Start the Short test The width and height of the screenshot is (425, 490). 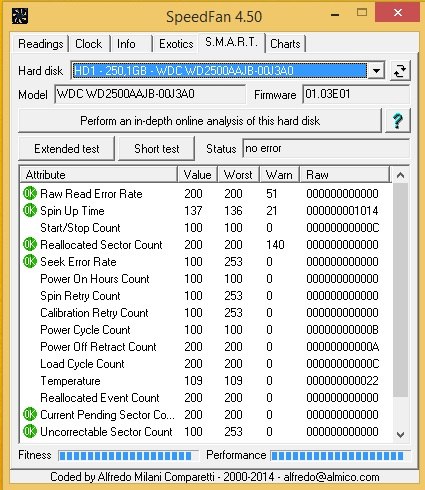(x=157, y=149)
